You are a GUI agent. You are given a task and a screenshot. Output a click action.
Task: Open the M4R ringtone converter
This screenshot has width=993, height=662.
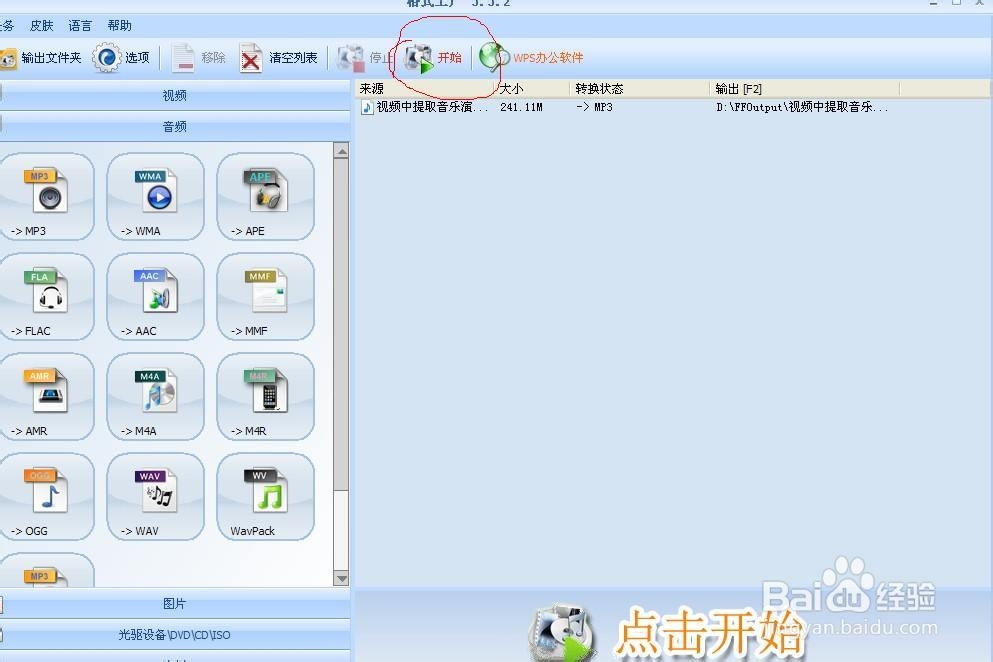point(264,397)
